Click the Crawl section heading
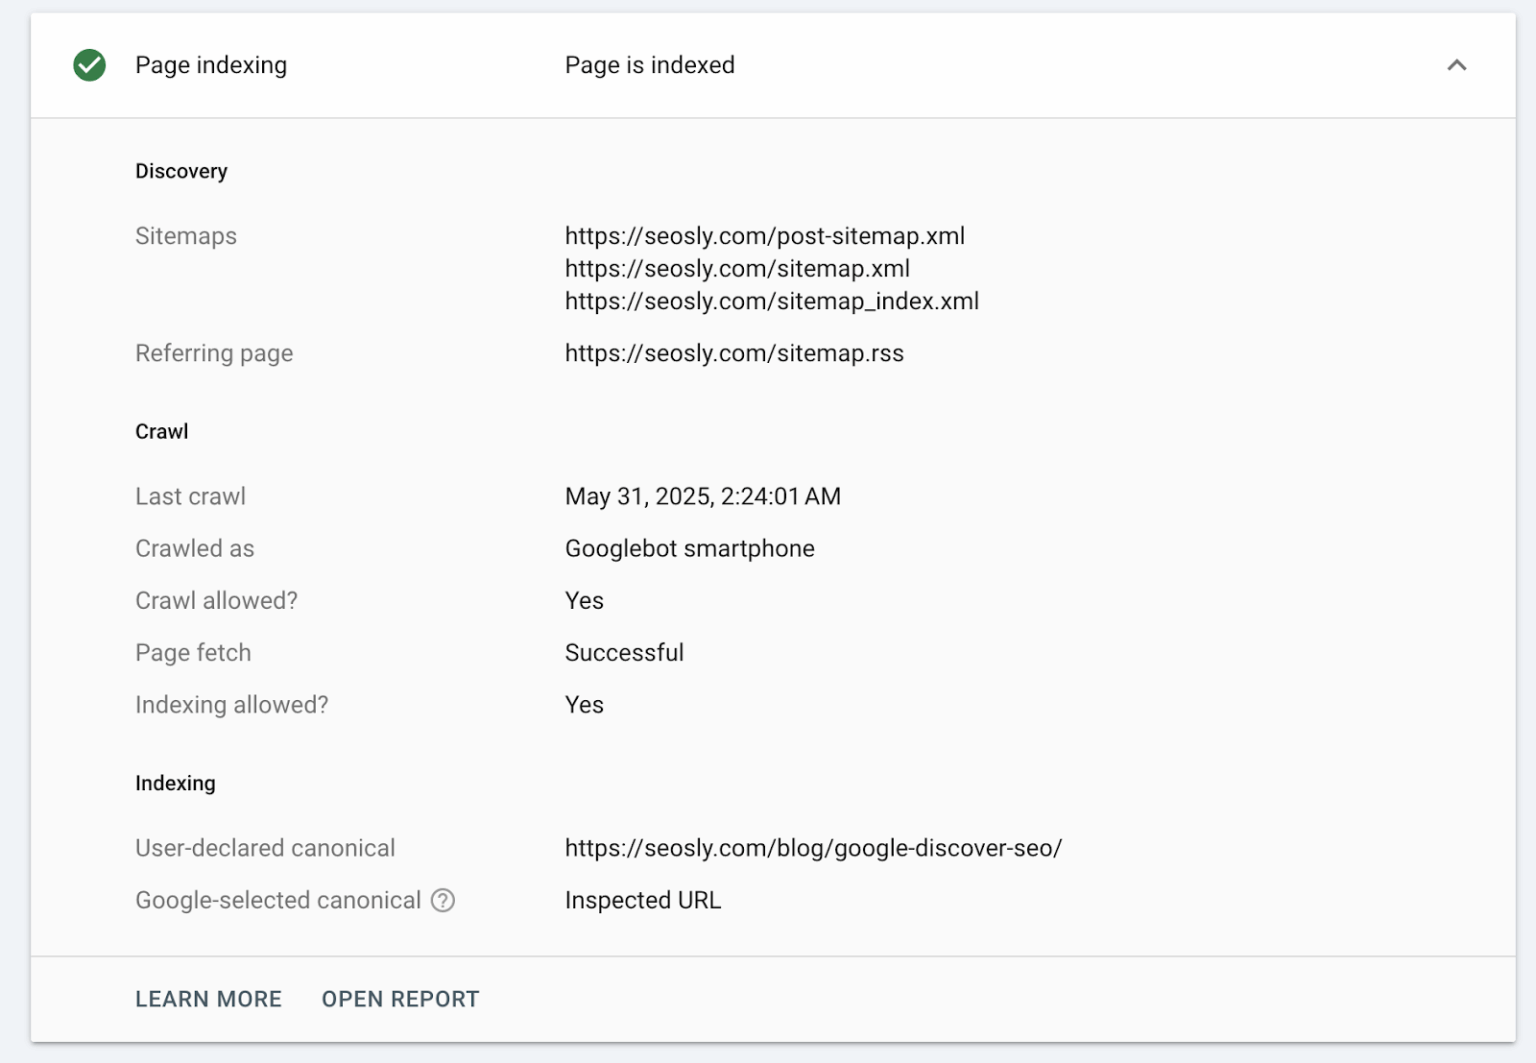The height and width of the screenshot is (1063, 1536). point(161,432)
